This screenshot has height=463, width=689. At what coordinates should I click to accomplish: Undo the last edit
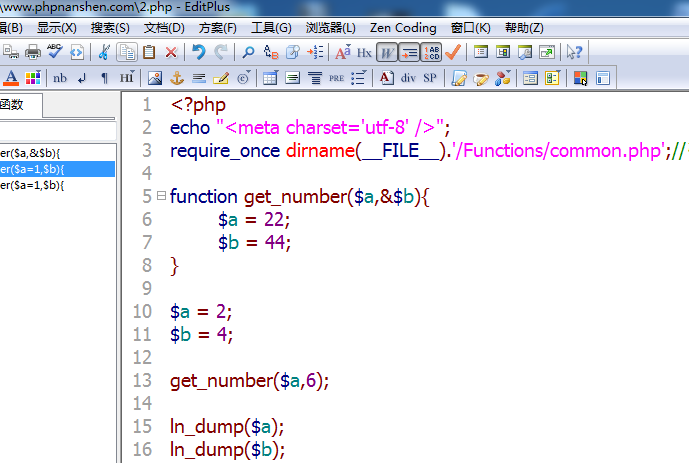[x=199, y=52]
